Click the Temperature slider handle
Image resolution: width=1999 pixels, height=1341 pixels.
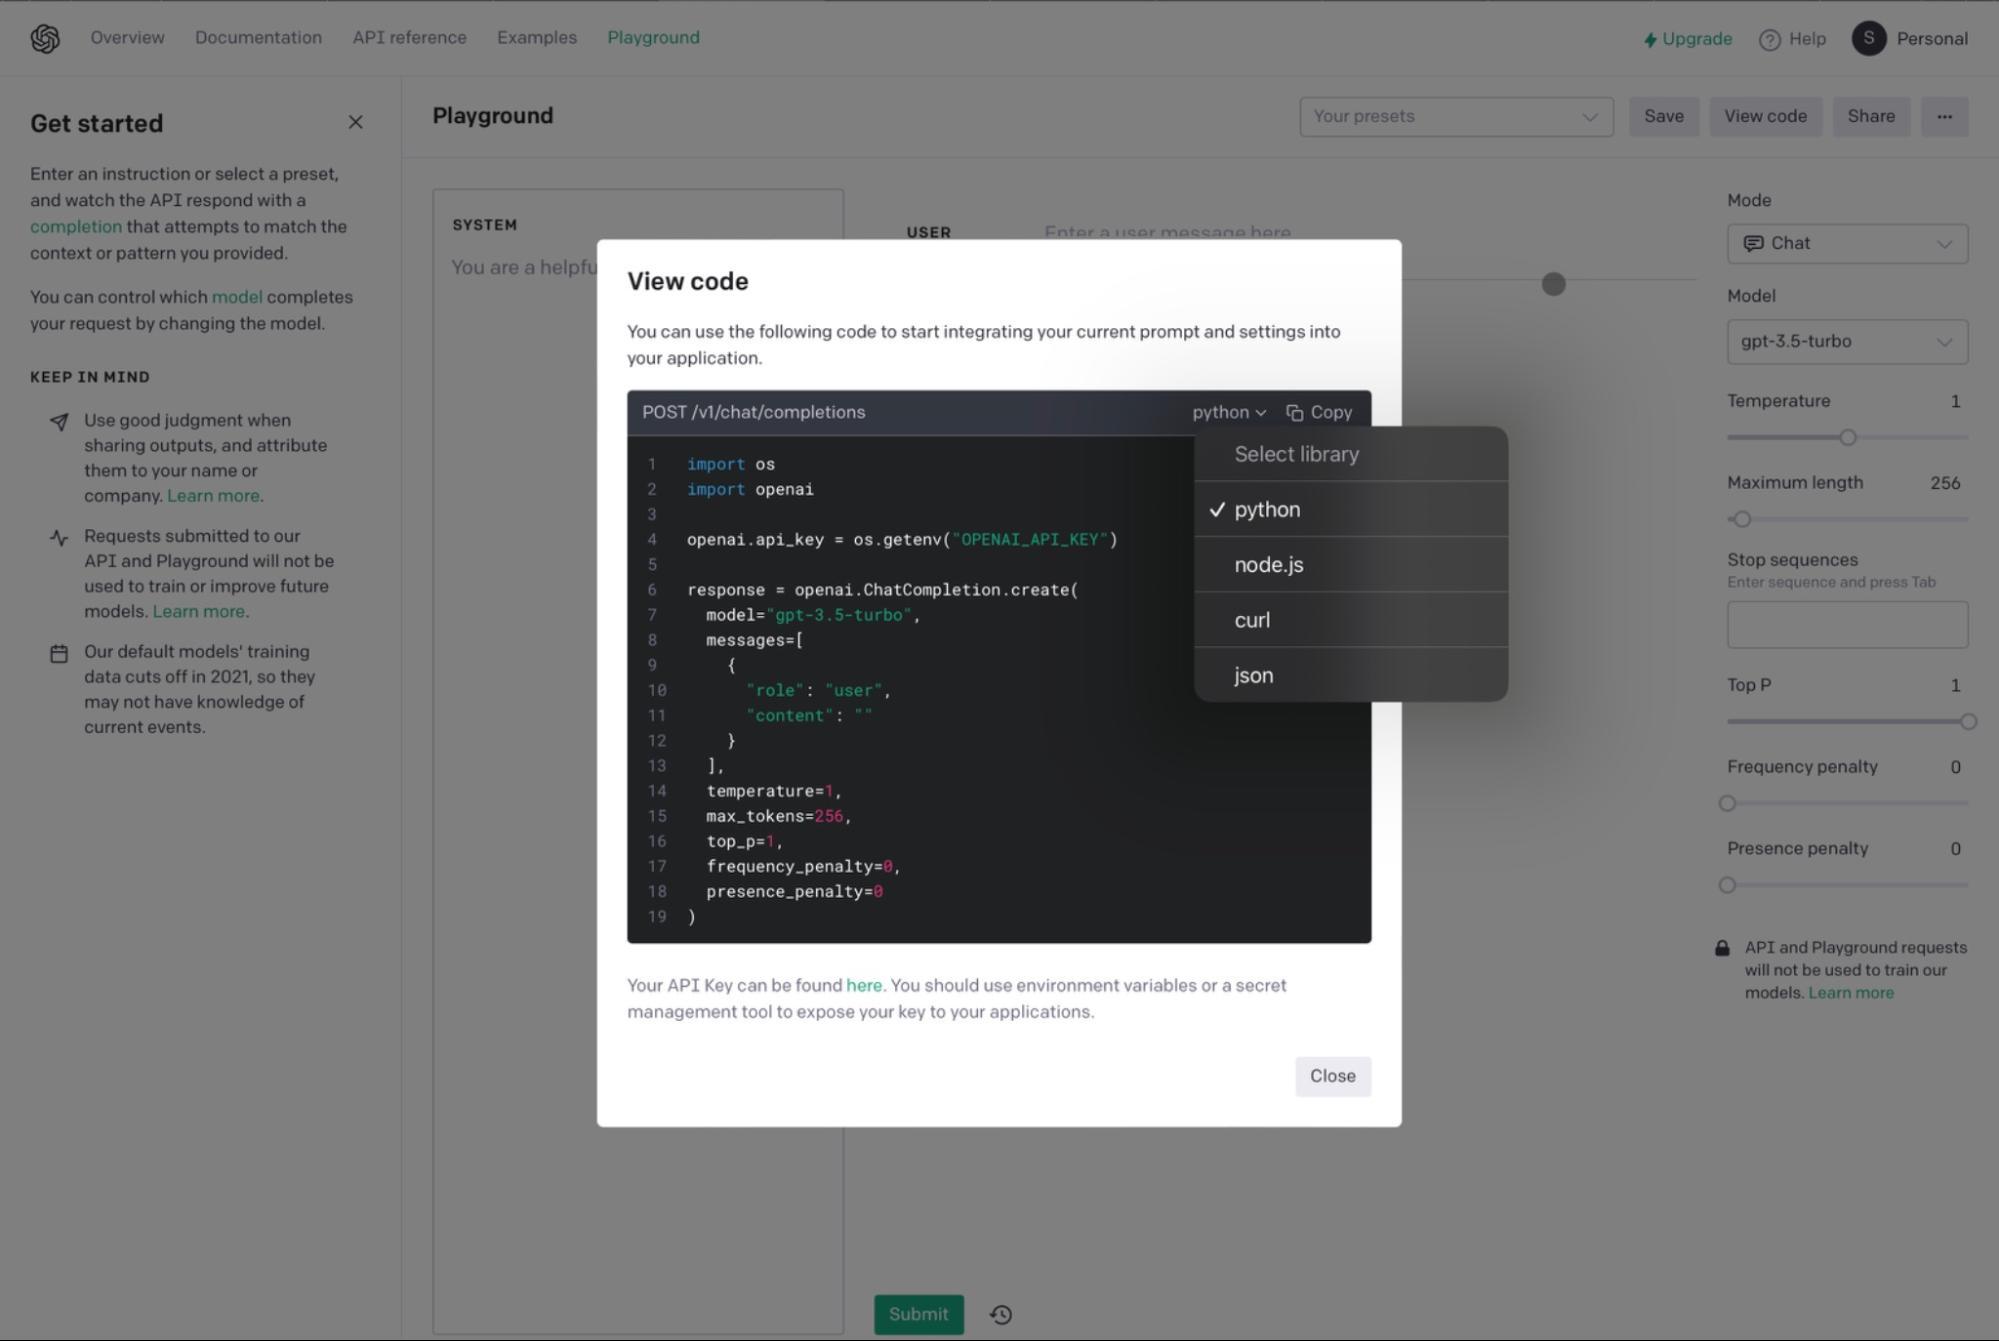pos(1847,437)
